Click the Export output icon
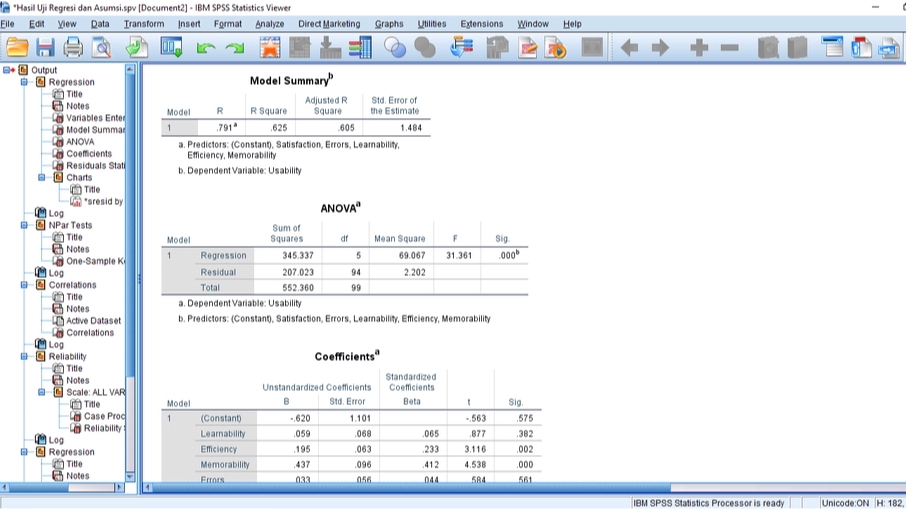The height and width of the screenshot is (509, 906). (x=136, y=47)
